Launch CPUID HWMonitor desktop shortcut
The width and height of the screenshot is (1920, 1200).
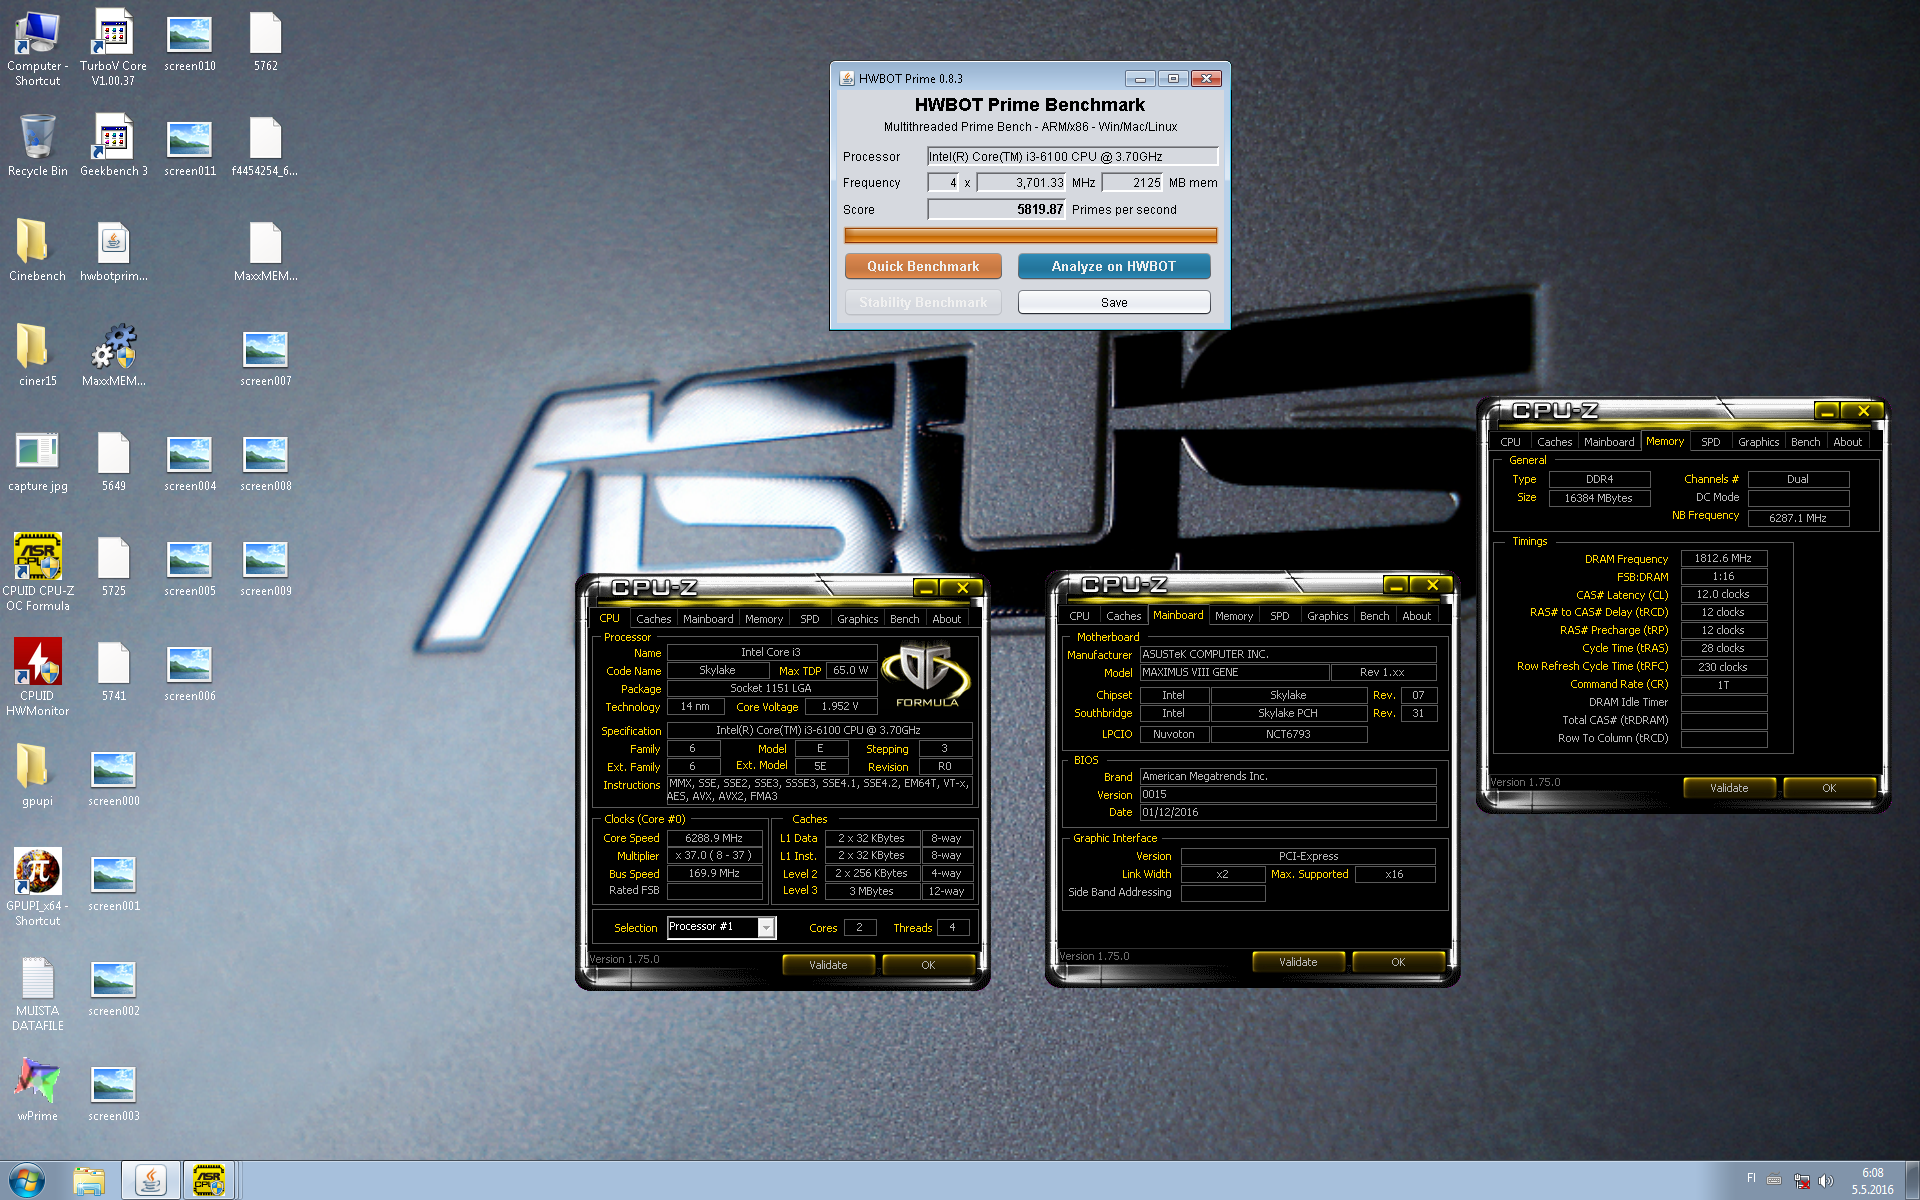37,677
